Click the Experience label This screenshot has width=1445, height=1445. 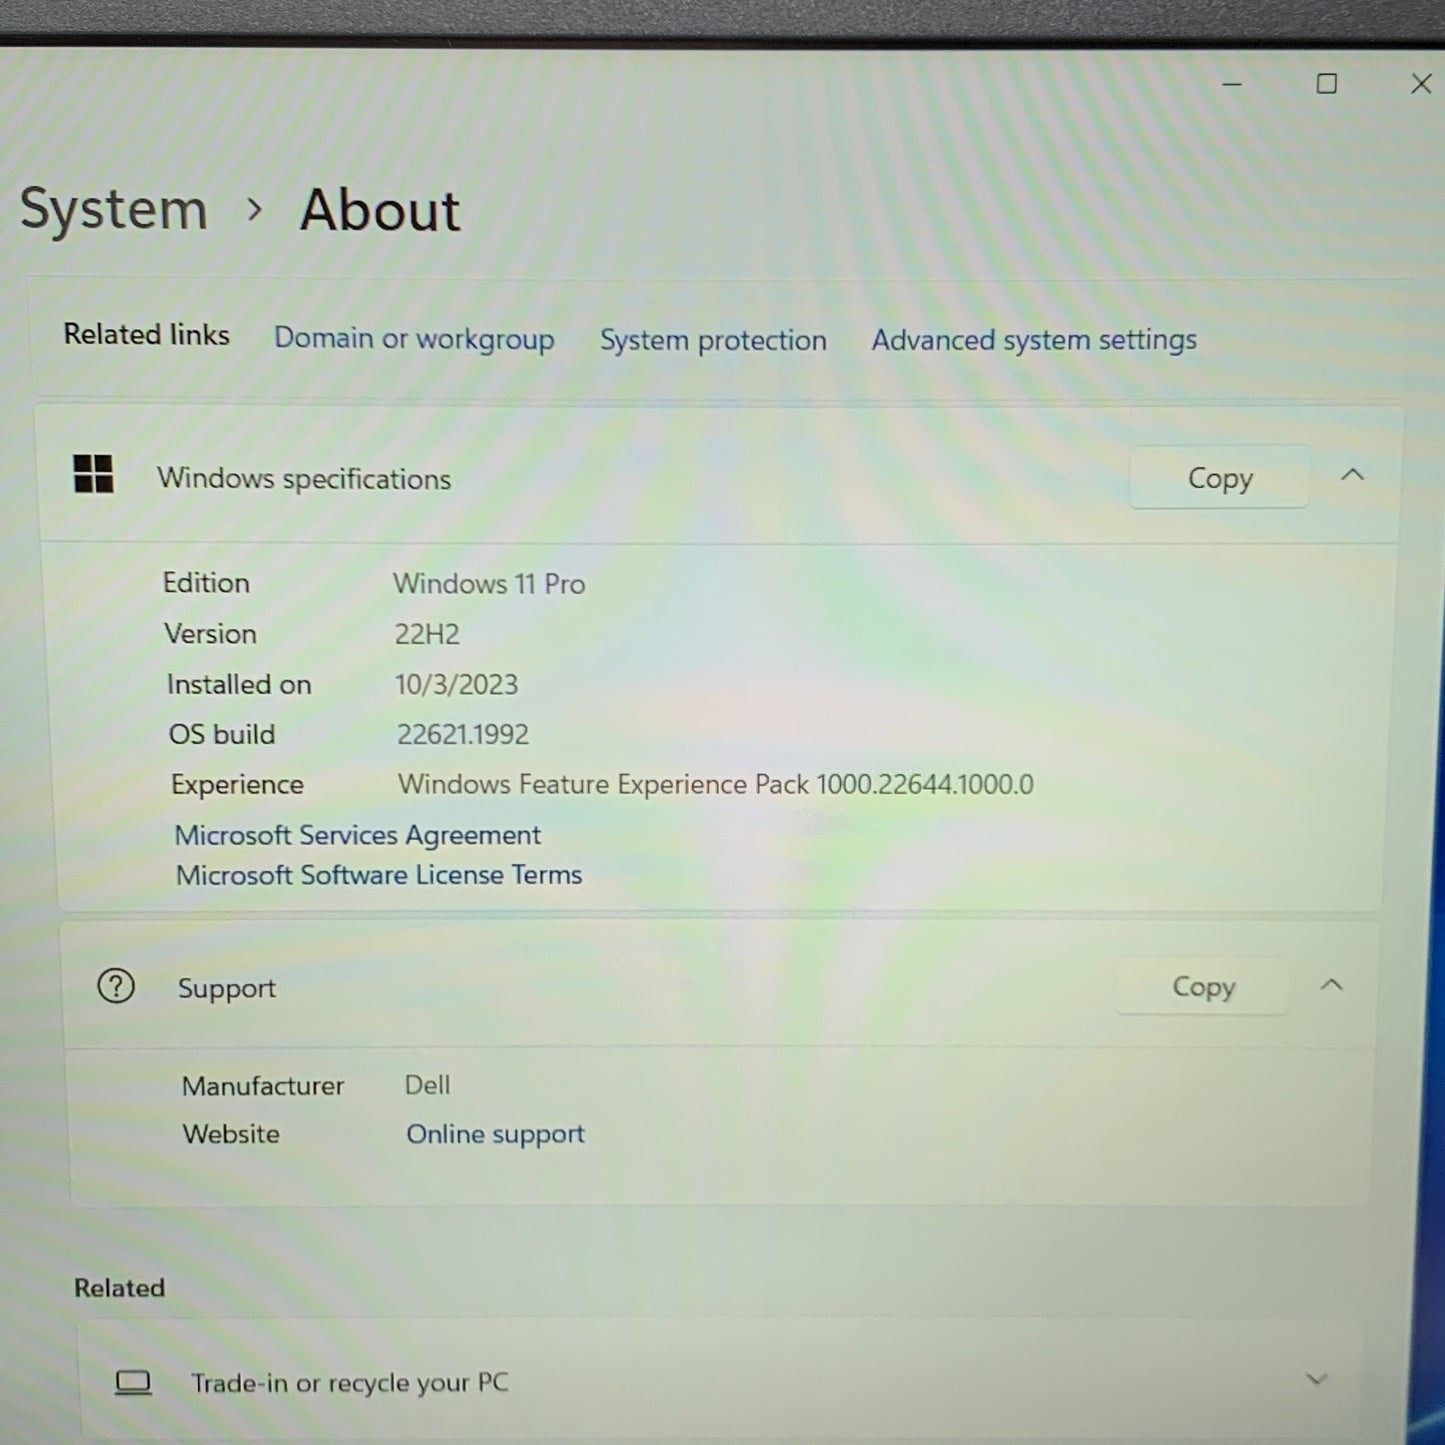[237, 785]
